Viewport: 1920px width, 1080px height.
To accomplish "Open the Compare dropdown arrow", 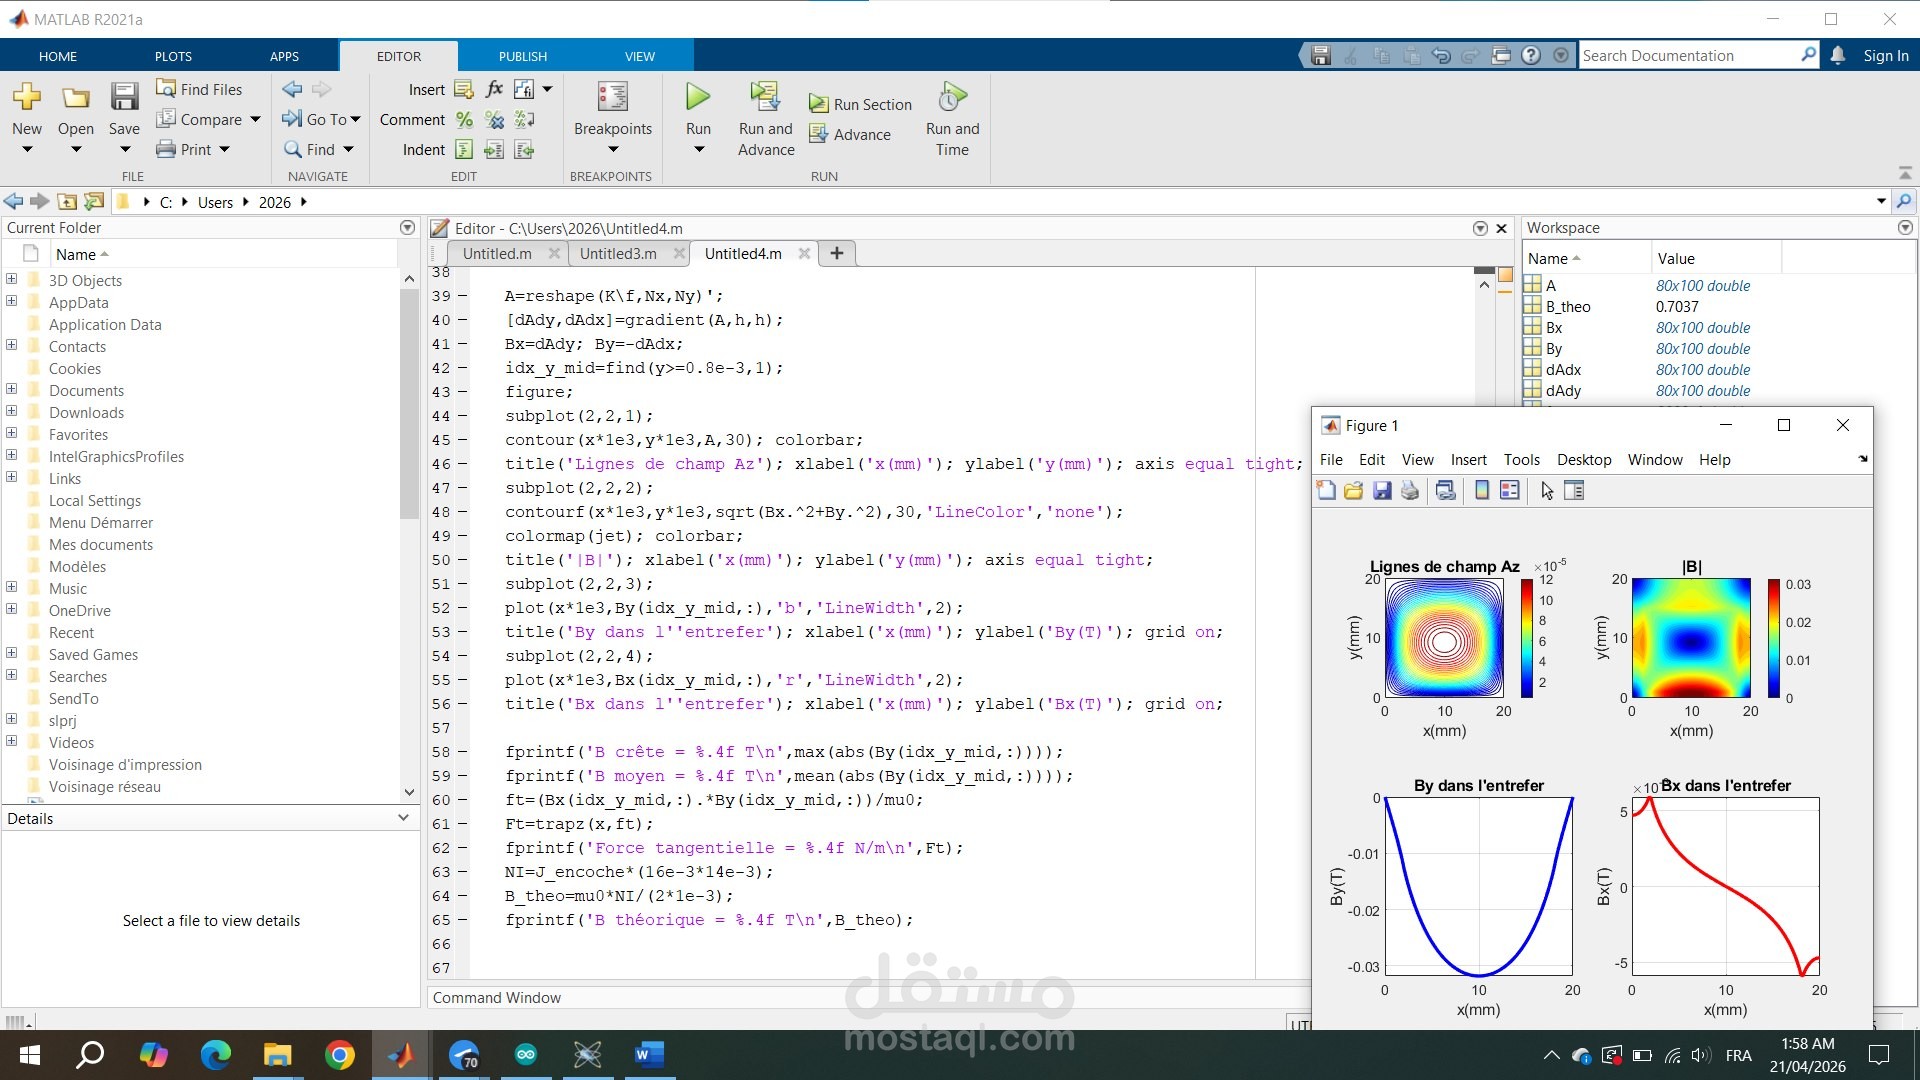I will click(256, 119).
